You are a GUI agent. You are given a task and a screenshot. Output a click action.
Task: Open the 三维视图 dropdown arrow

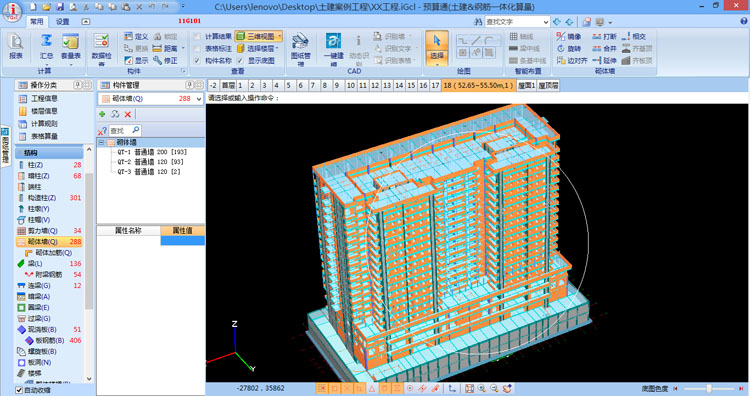pyautogui.click(x=279, y=36)
